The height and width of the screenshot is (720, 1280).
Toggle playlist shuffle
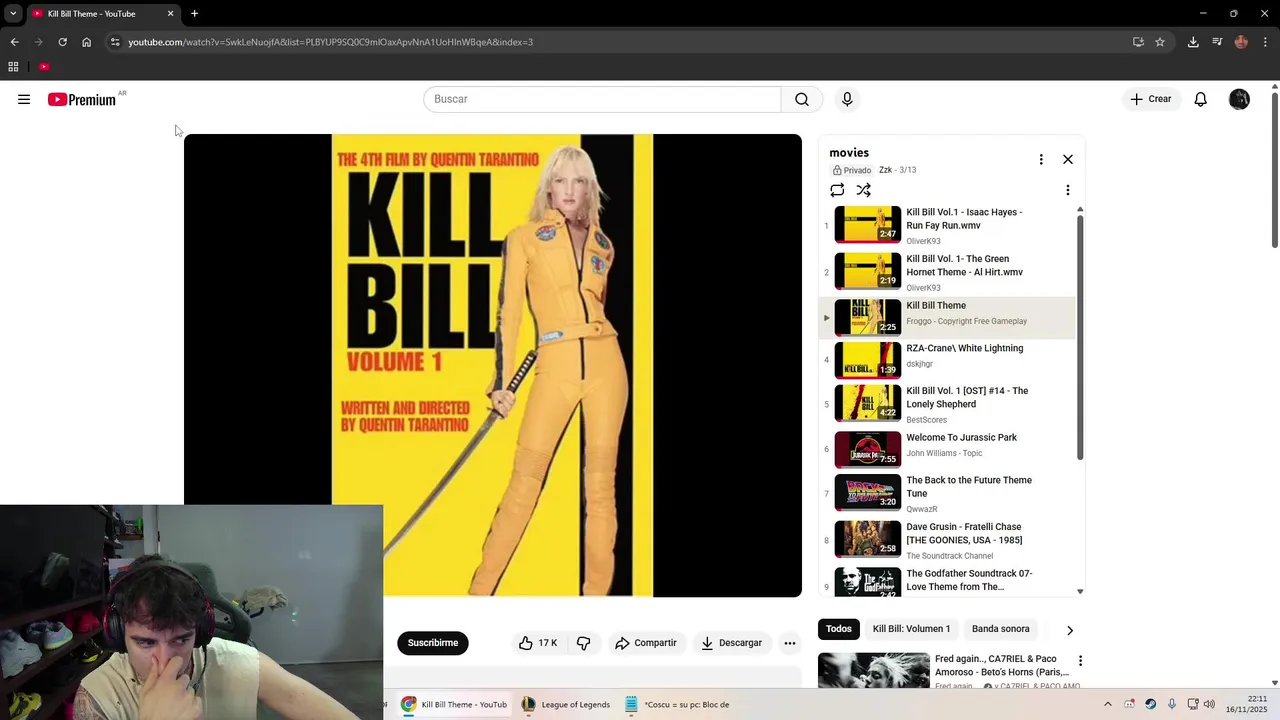coord(864,190)
